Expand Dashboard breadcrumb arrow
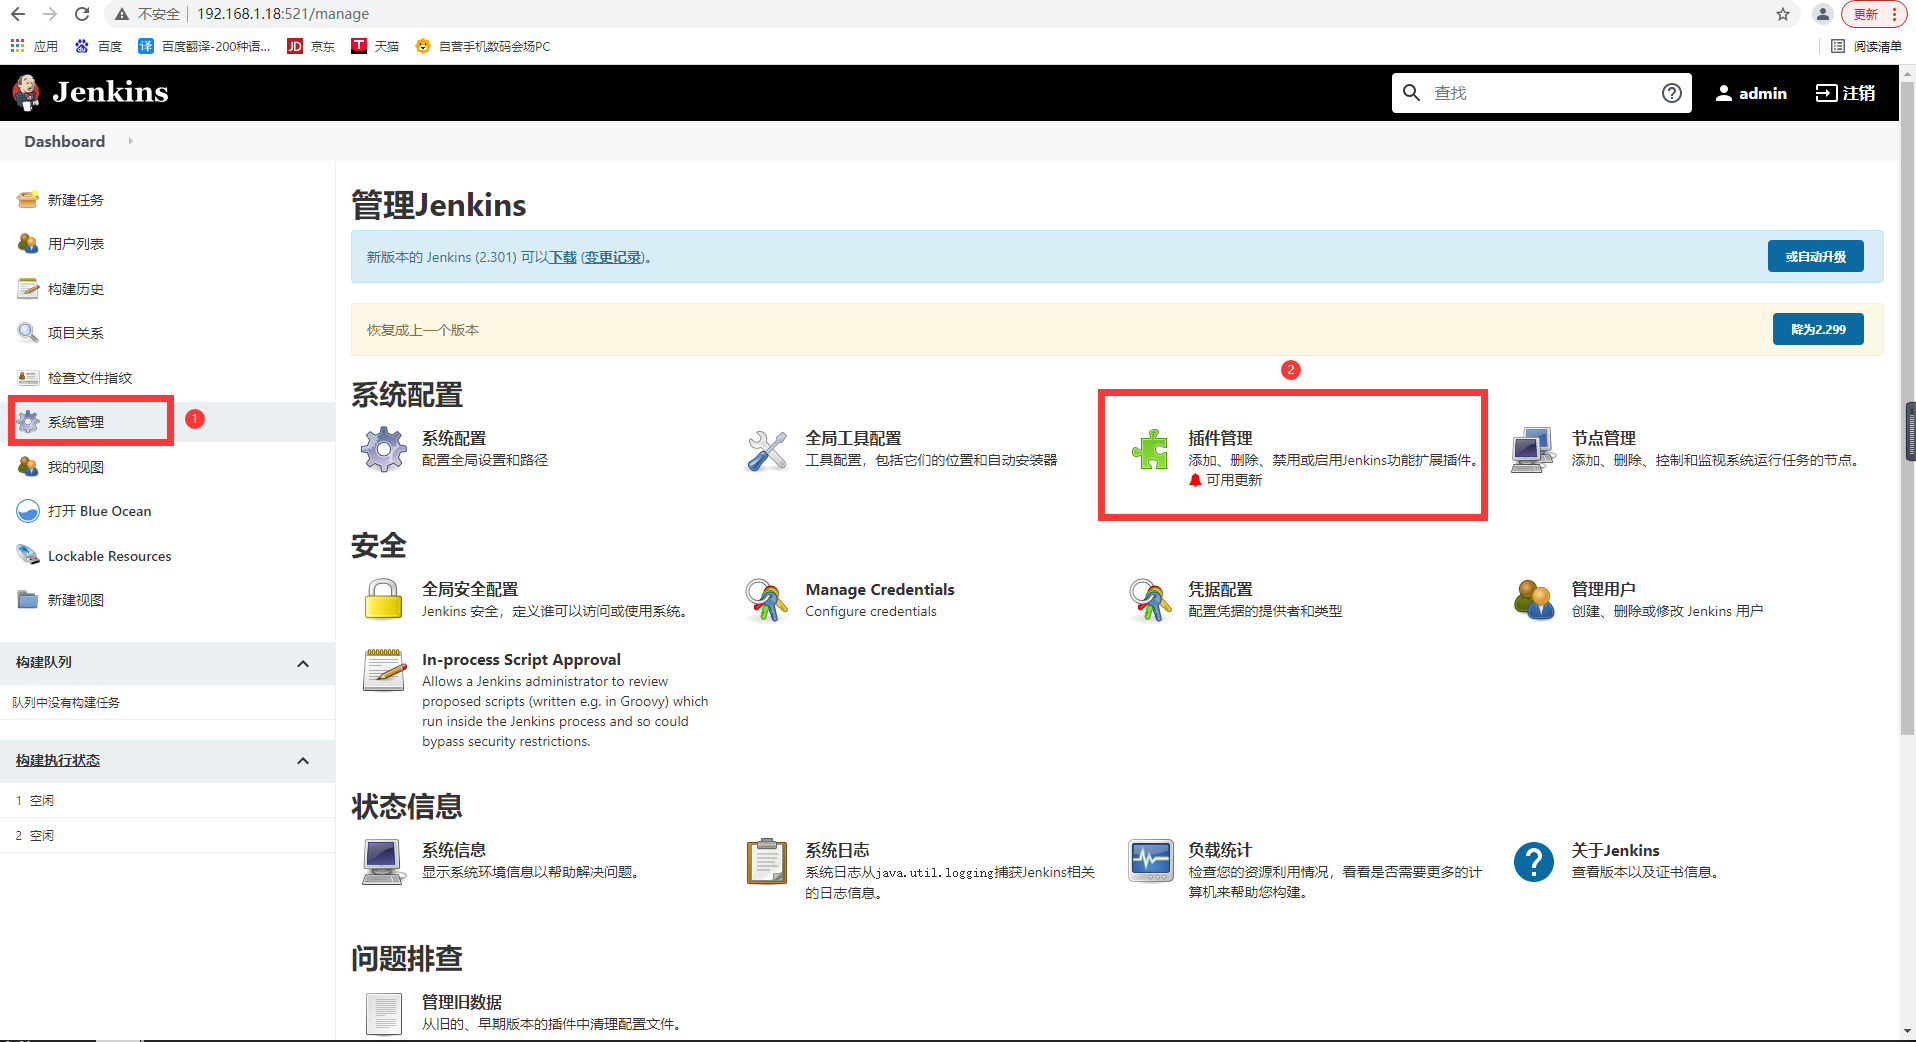Image resolution: width=1916 pixels, height=1042 pixels. tap(130, 141)
